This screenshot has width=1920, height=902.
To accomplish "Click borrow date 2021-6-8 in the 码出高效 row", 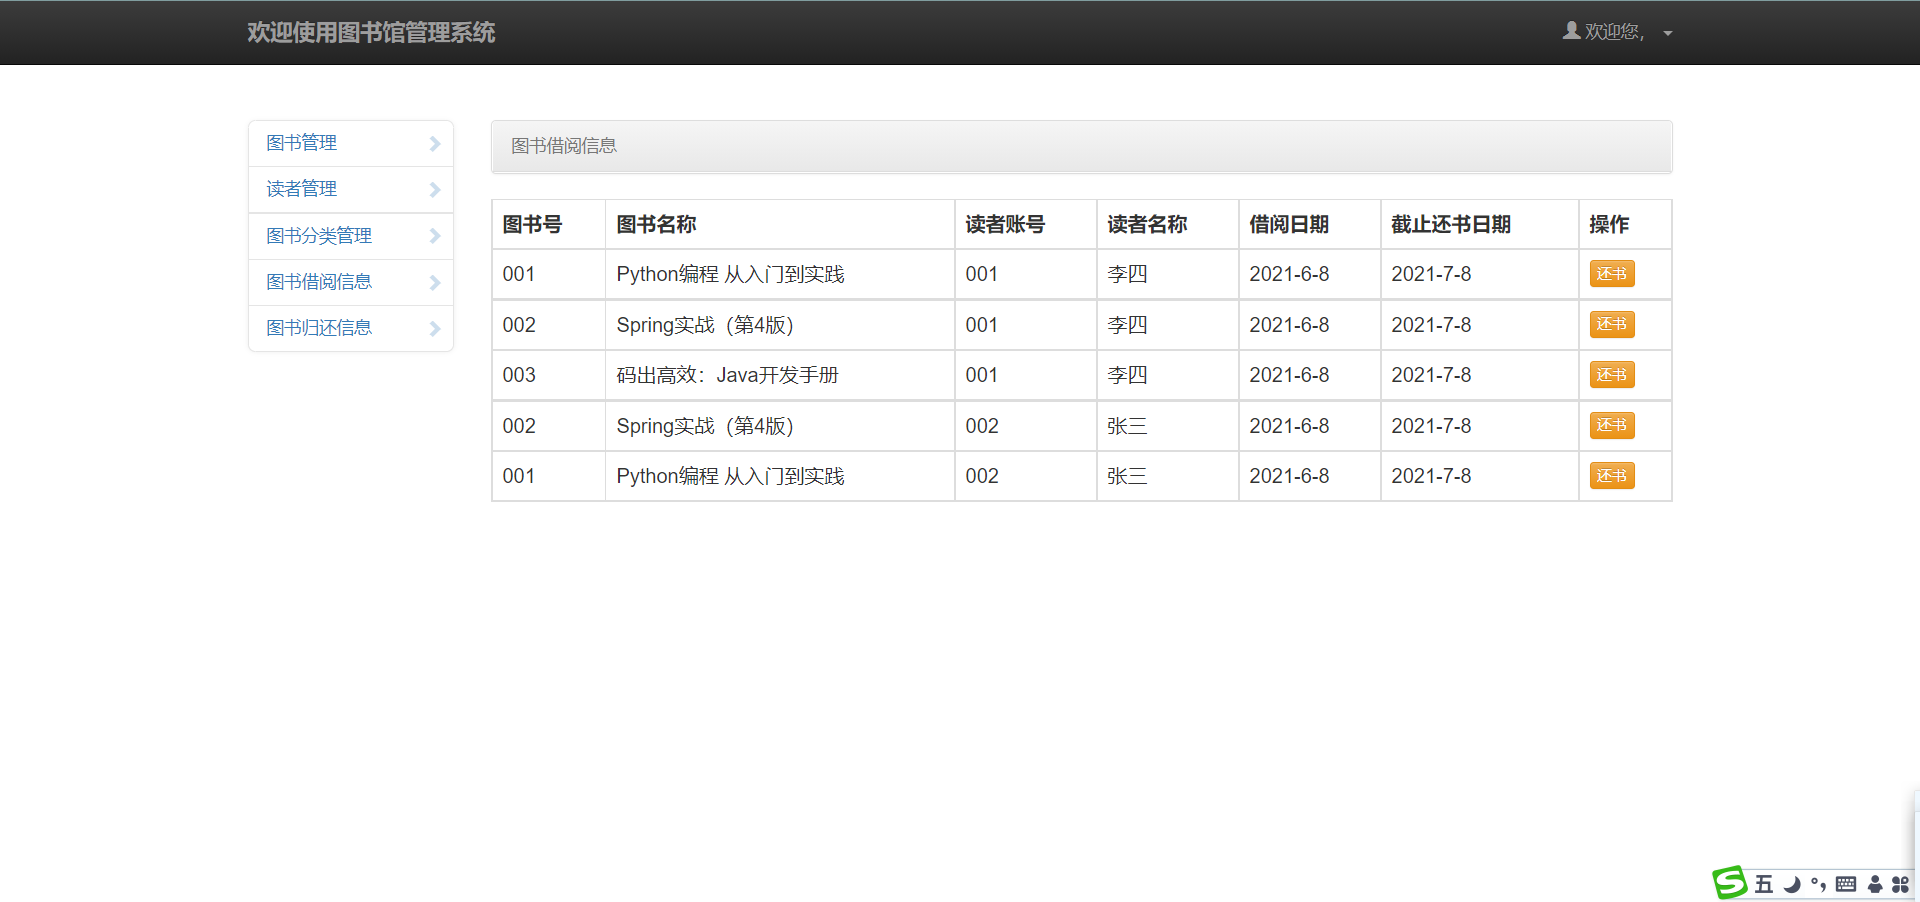I will click(1289, 375).
